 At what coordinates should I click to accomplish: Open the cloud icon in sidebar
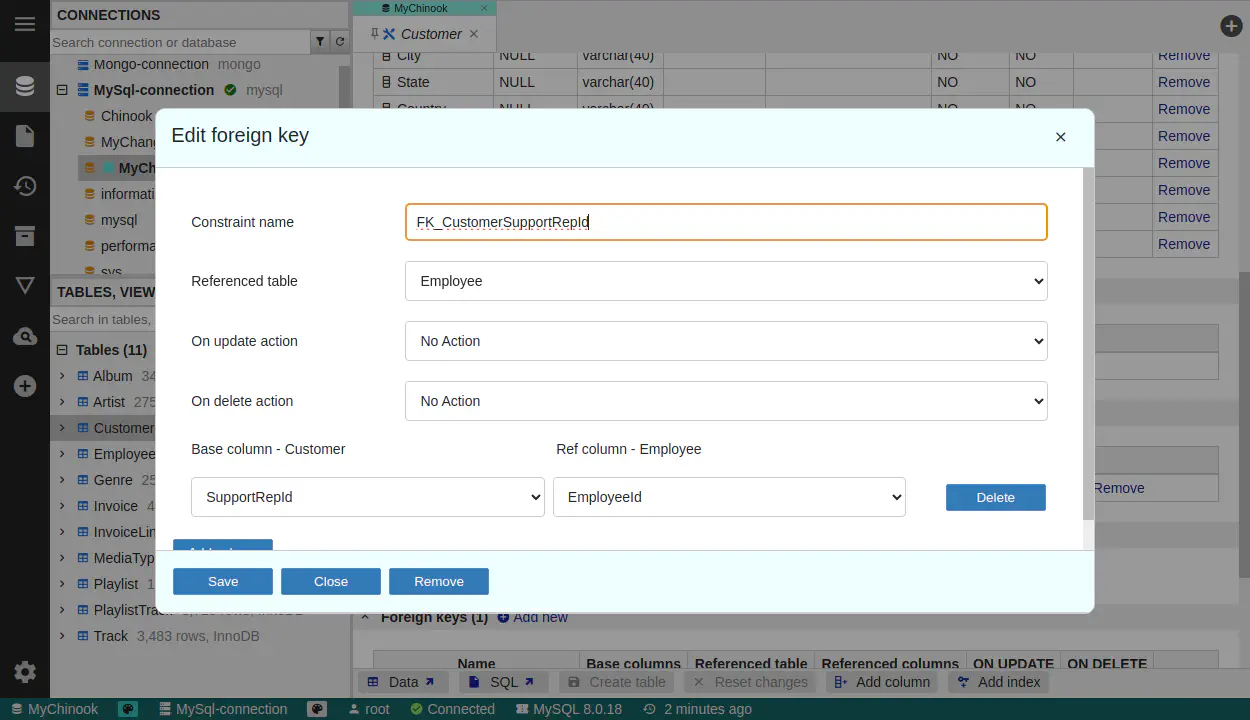pos(25,337)
